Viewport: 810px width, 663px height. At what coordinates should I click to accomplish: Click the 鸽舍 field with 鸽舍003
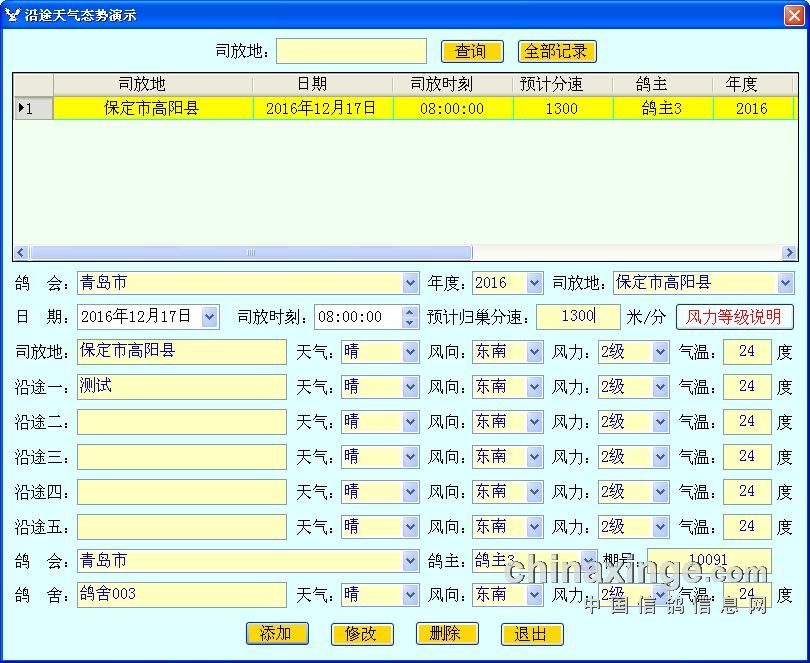pyautogui.click(x=182, y=595)
